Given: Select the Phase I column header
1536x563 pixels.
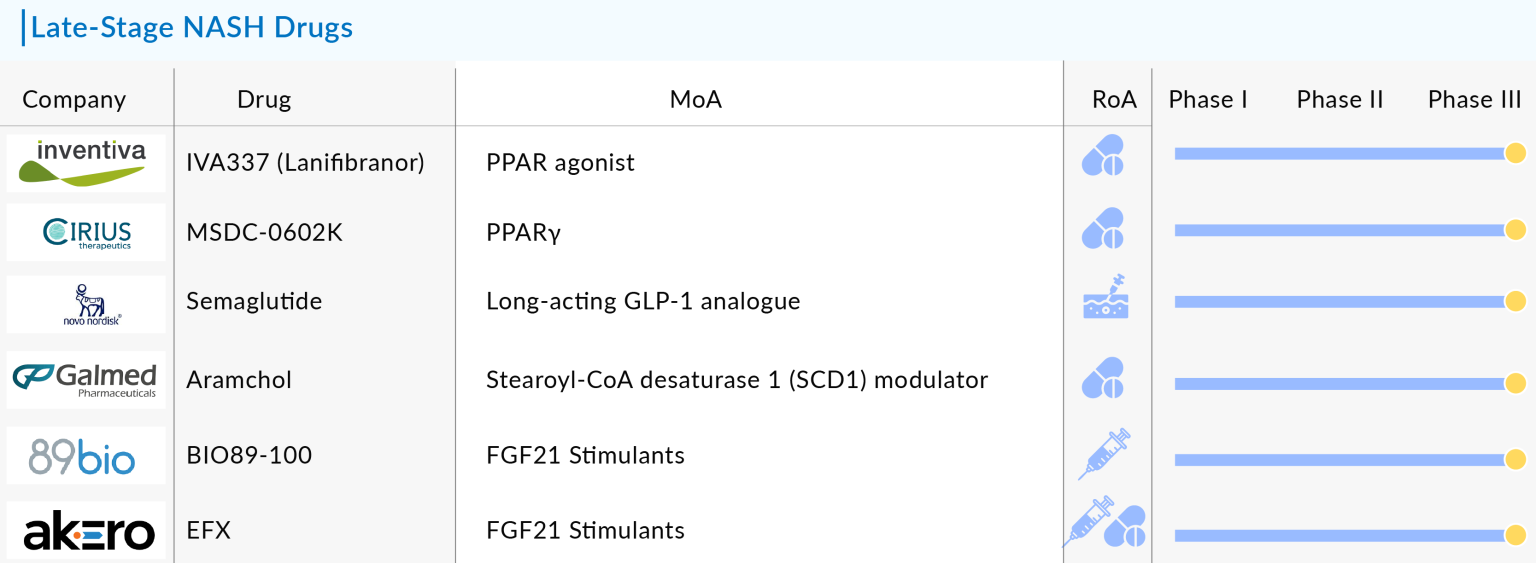Looking at the screenshot, I should click(1208, 99).
